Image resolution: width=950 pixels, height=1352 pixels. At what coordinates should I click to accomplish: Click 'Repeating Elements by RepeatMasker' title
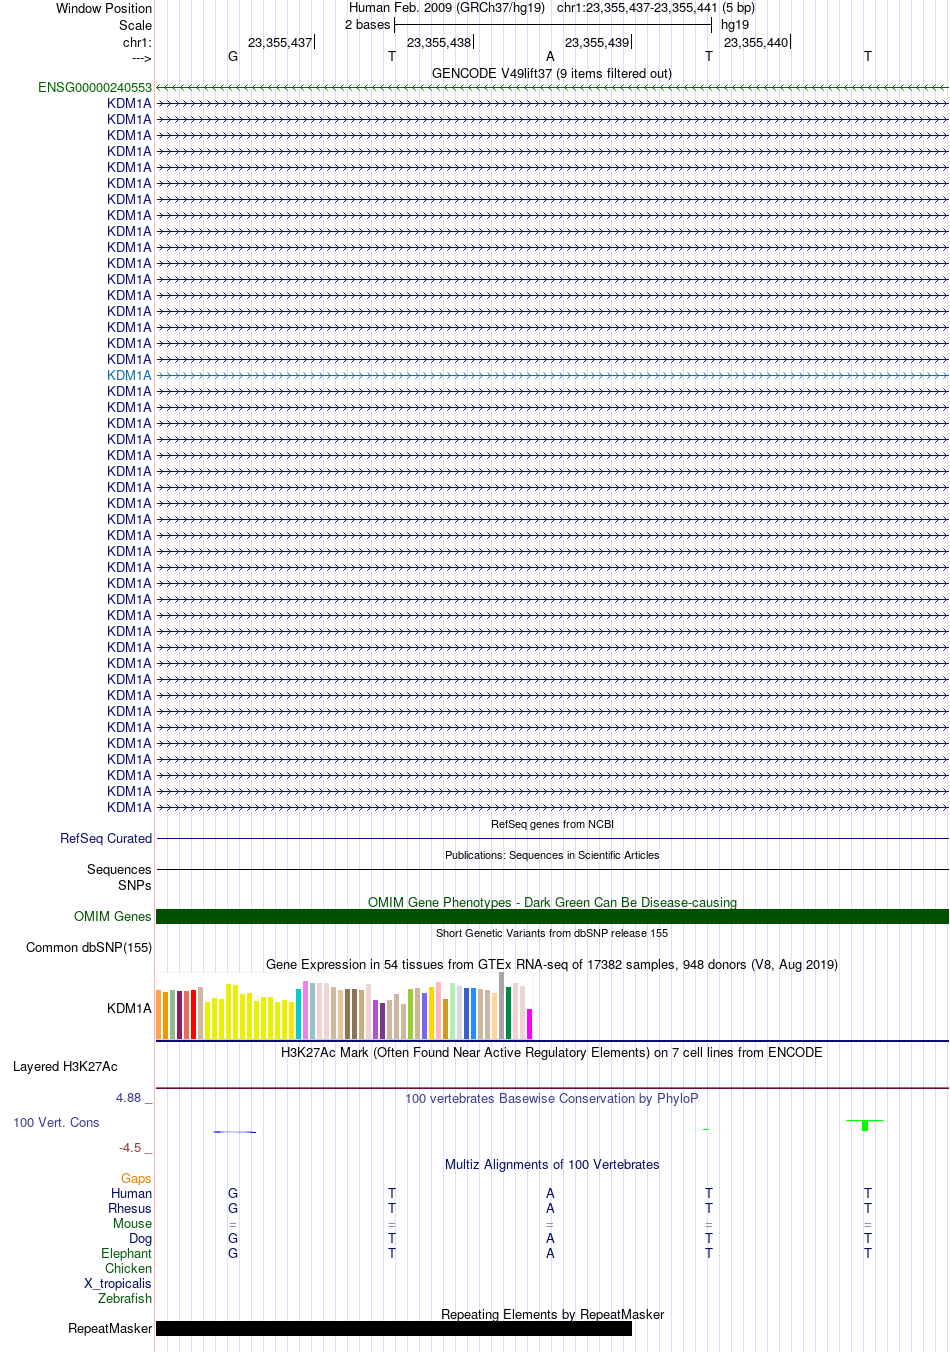pos(552,1315)
